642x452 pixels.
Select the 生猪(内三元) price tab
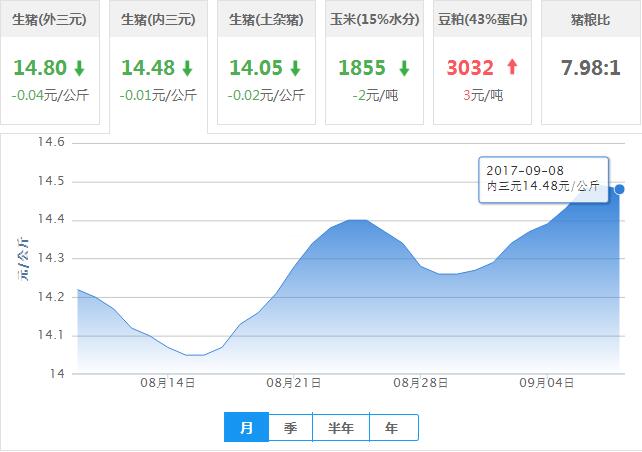point(158,66)
